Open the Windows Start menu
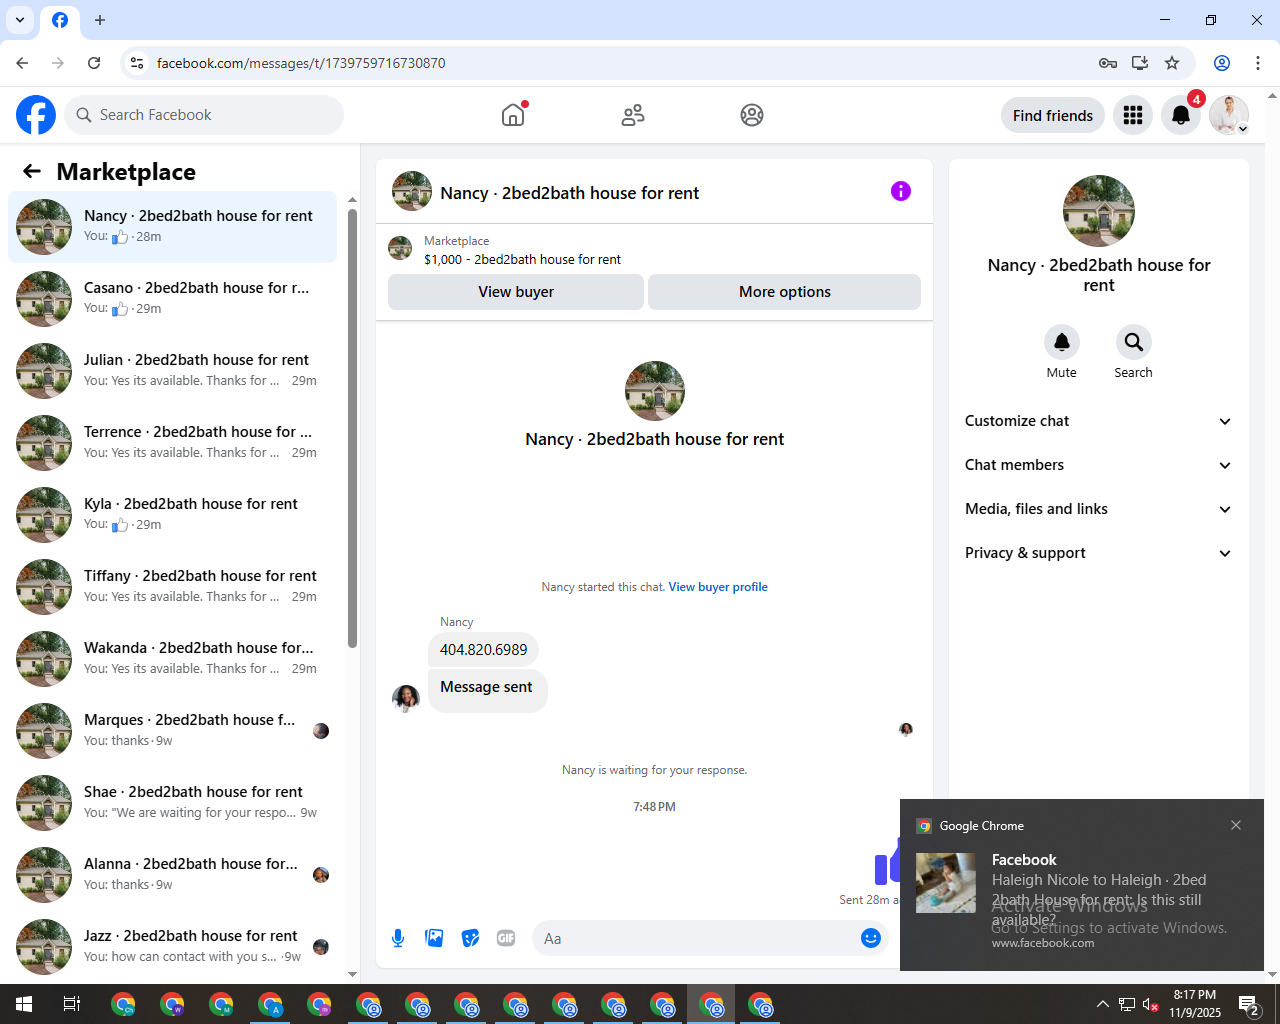This screenshot has height=1024, width=1280. (x=24, y=1004)
